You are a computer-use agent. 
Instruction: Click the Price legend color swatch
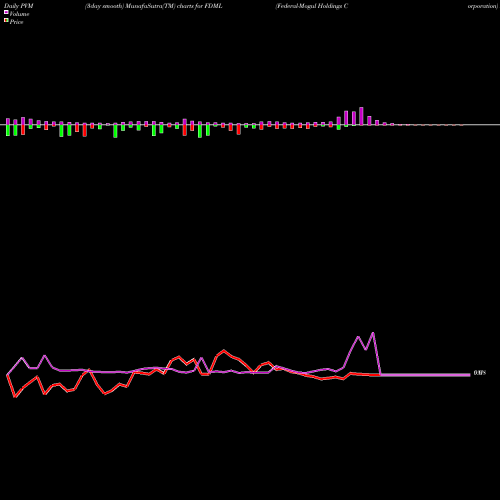[6, 20]
